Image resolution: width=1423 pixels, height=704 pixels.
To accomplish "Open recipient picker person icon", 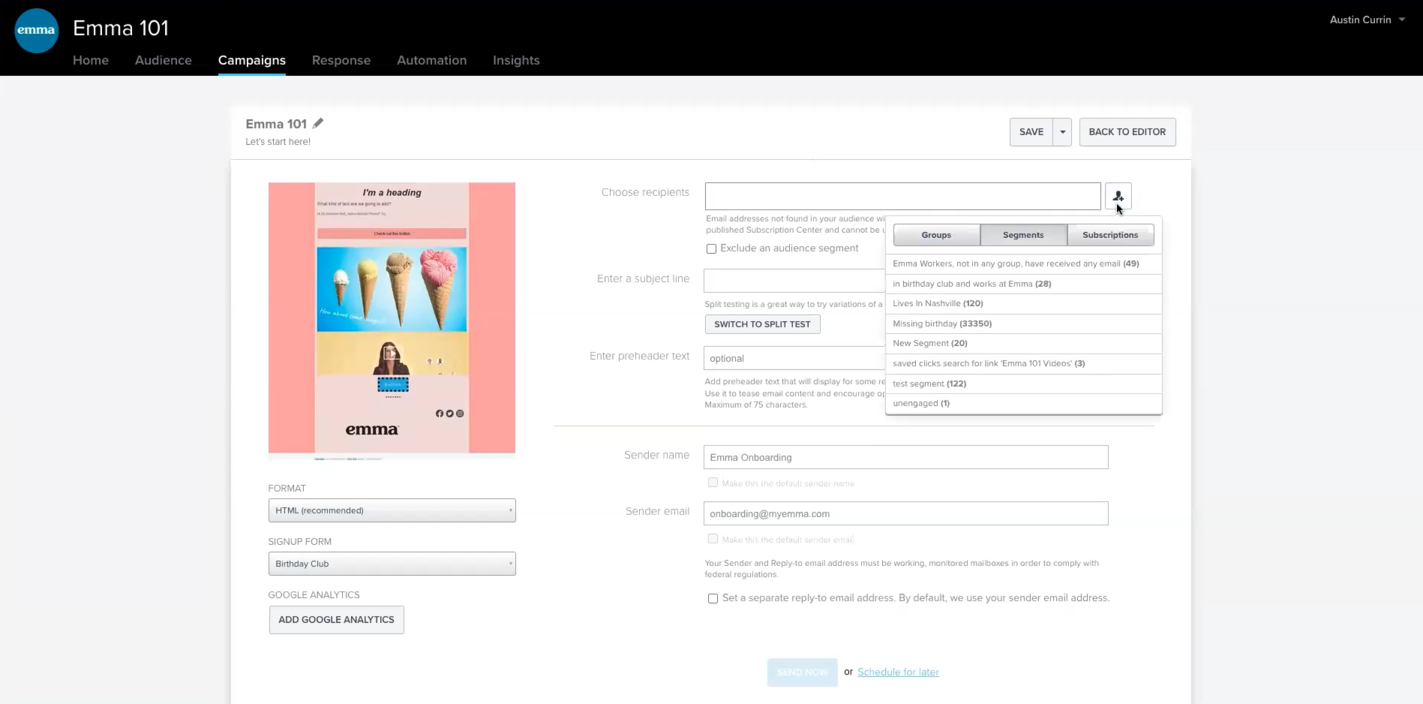I will tap(1118, 196).
